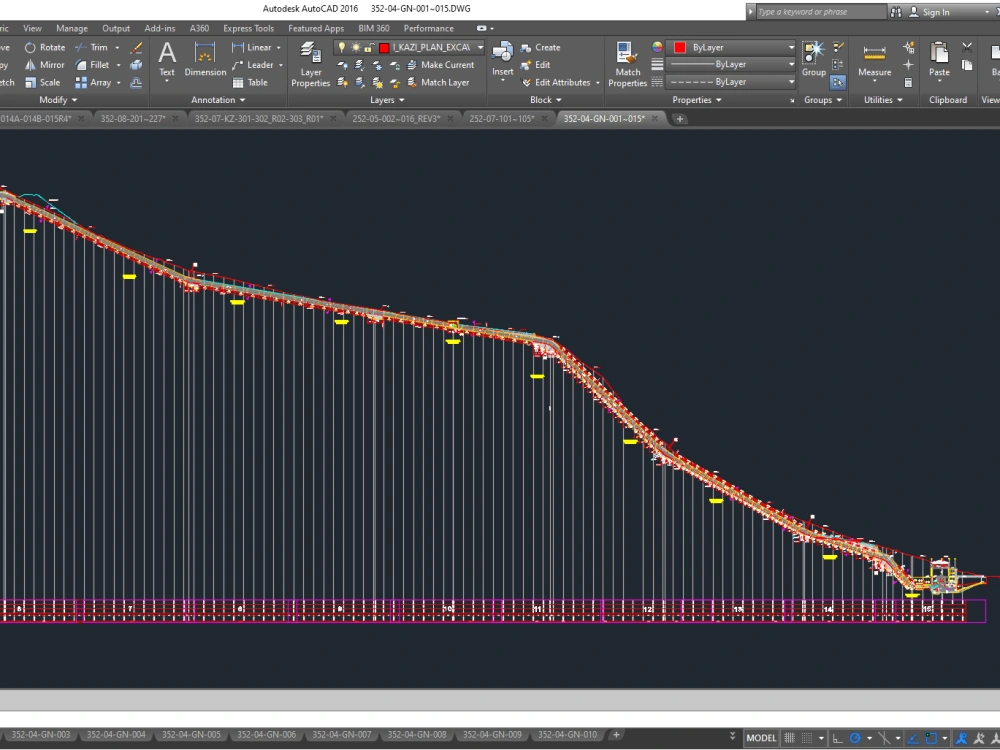Click the Paste icon in Clipboard panel

[937, 55]
